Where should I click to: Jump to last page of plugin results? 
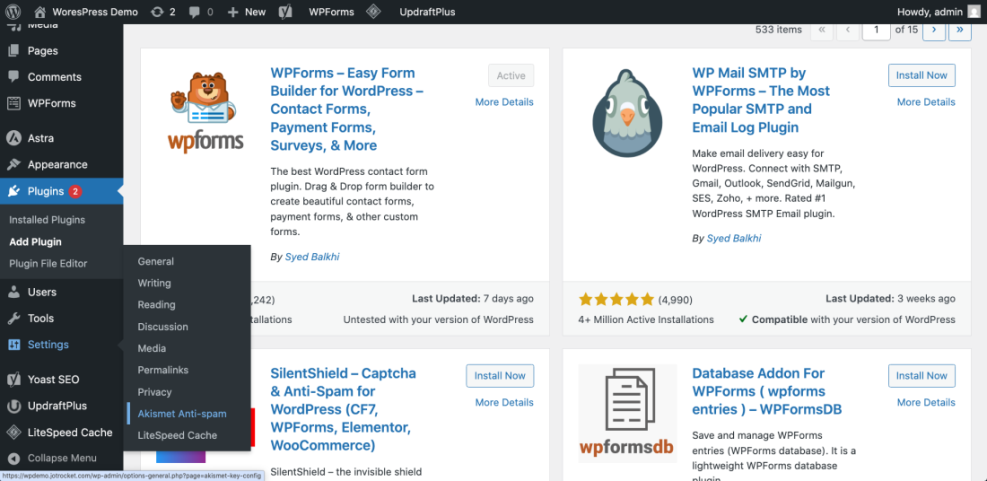(x=960, y=30)
